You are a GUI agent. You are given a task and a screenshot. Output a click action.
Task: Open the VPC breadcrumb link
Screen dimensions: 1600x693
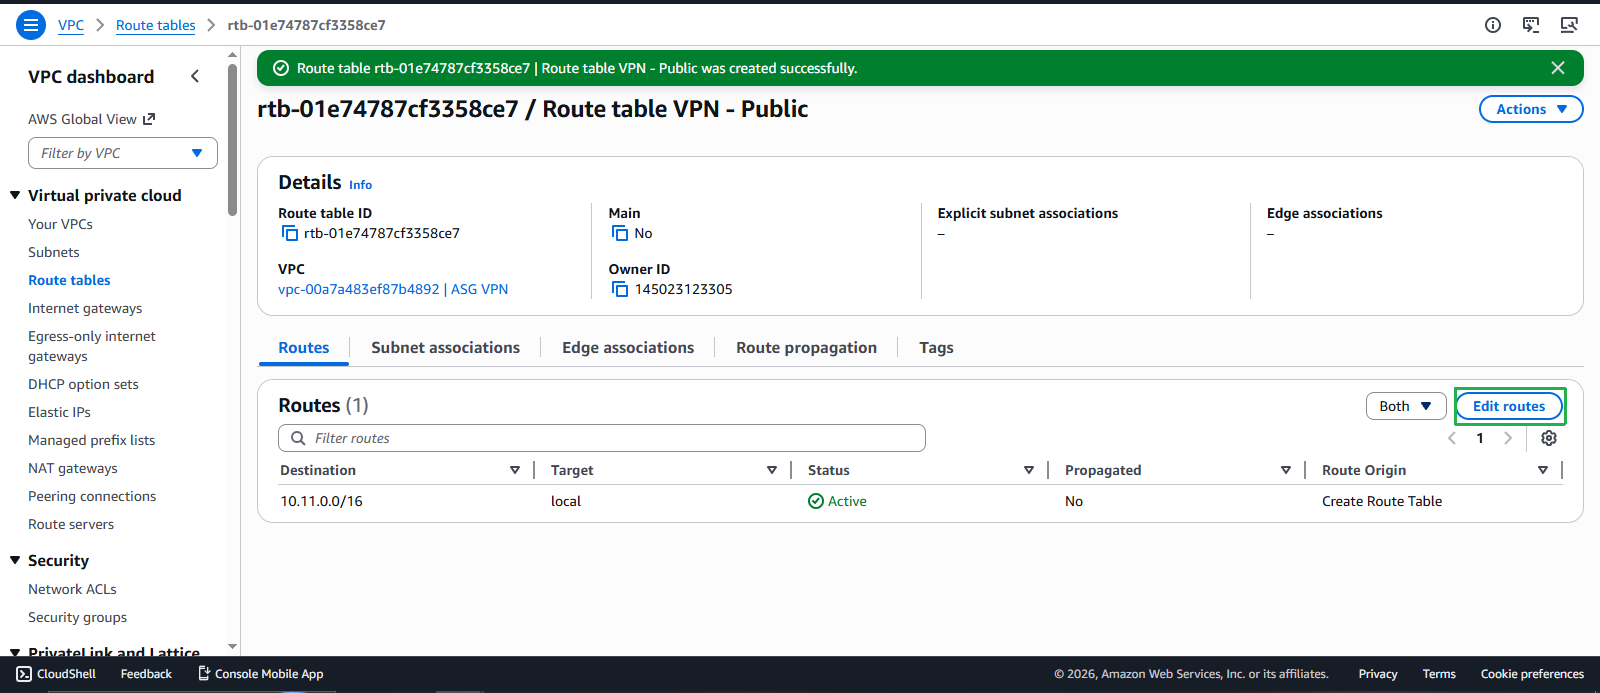tap(71, 25)
